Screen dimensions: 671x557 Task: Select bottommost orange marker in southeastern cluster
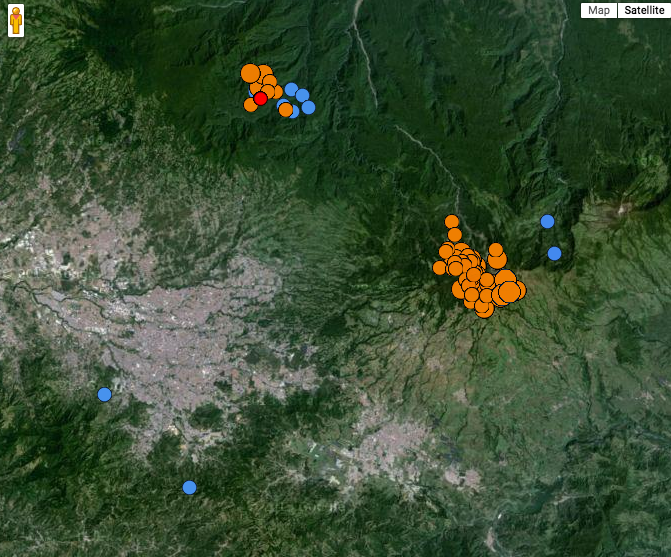click(x=484, y=308)
